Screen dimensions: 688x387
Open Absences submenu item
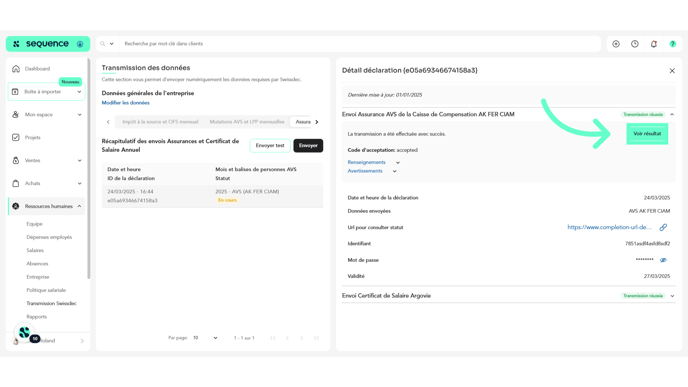click(37, 264)
